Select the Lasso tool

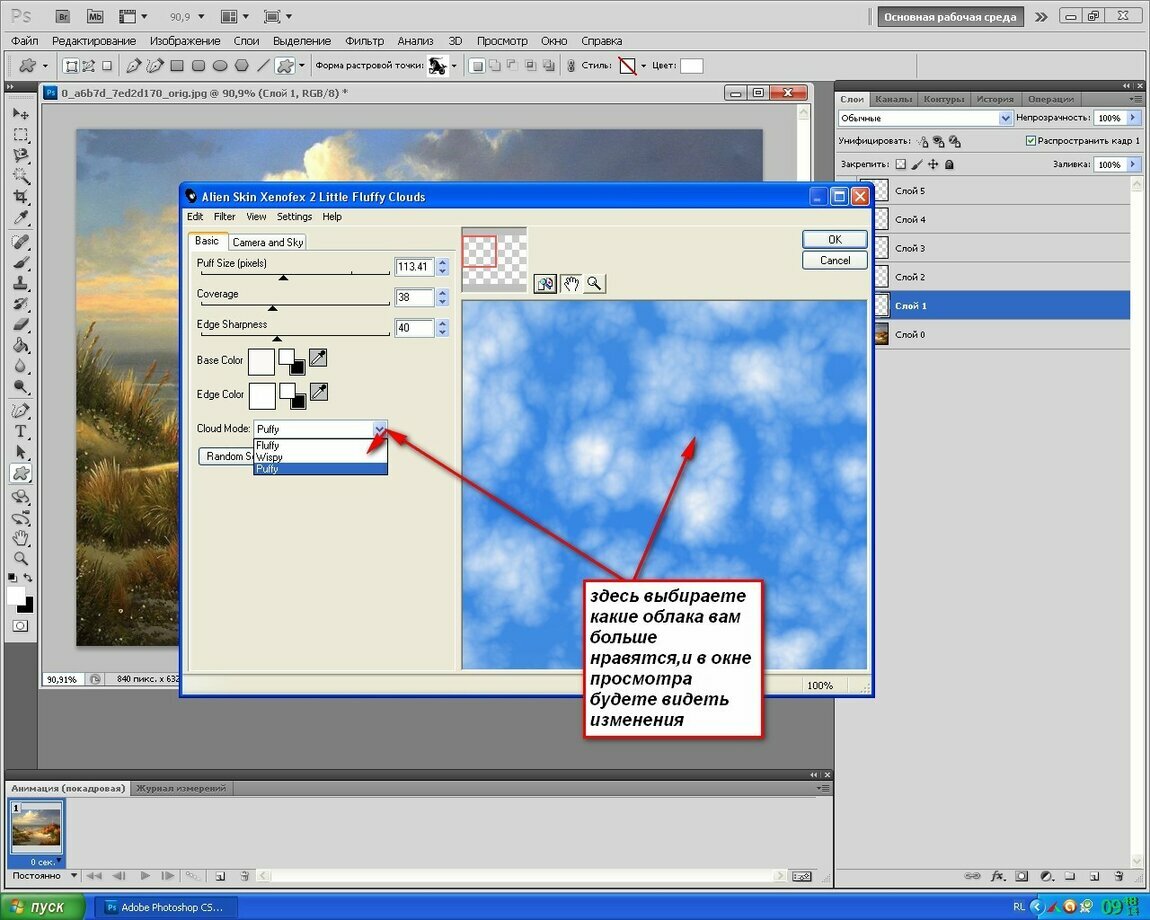(x=21, y=156)
